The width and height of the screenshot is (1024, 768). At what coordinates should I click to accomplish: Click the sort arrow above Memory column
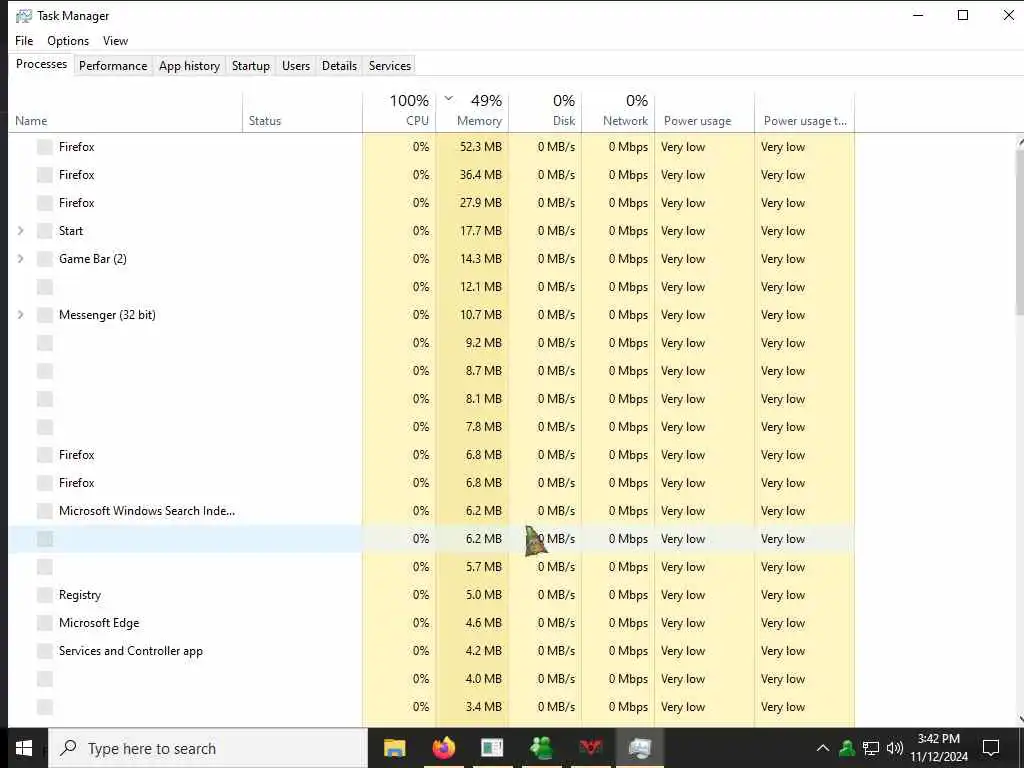449,99
